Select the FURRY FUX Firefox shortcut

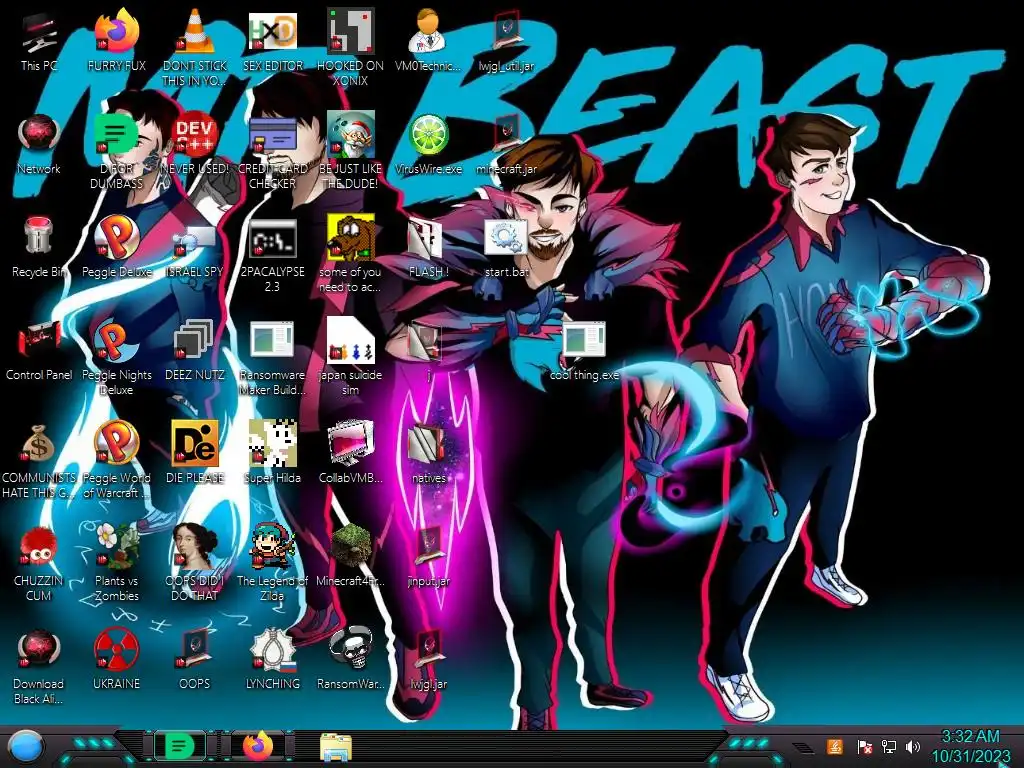pos(116,31)
